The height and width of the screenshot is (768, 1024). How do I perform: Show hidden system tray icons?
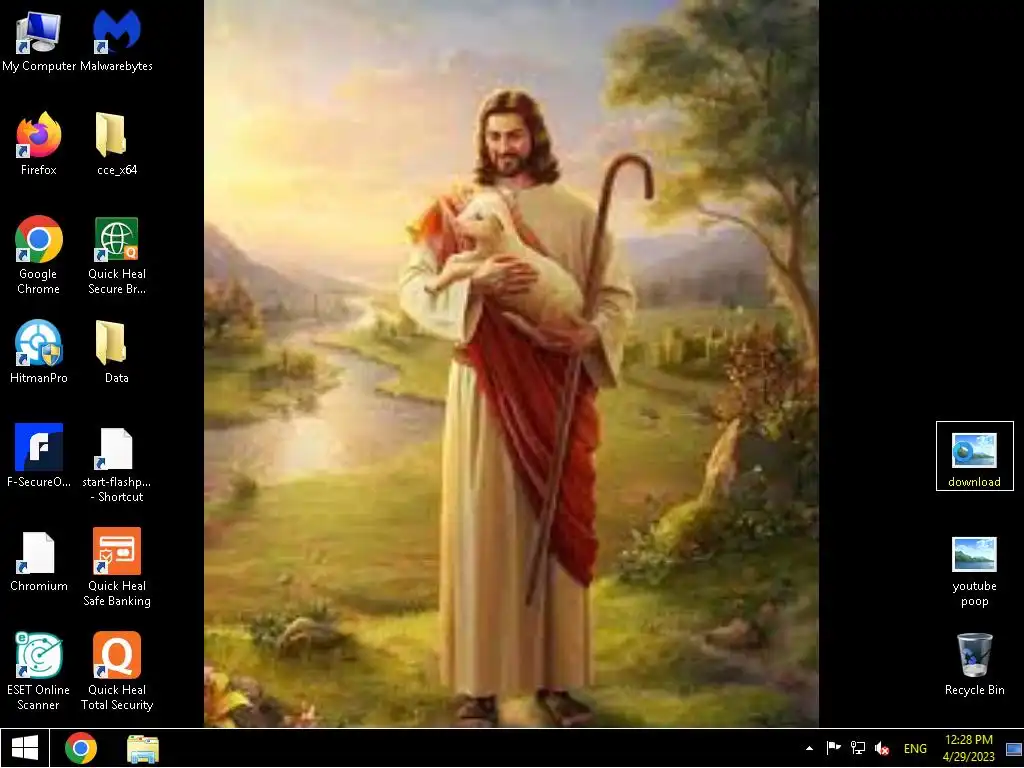809,748
